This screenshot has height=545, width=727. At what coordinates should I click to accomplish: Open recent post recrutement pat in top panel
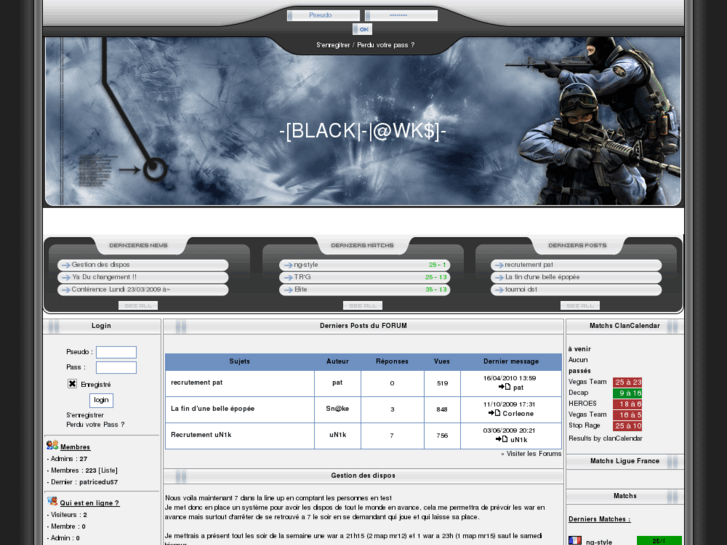[x=529, y=265]
